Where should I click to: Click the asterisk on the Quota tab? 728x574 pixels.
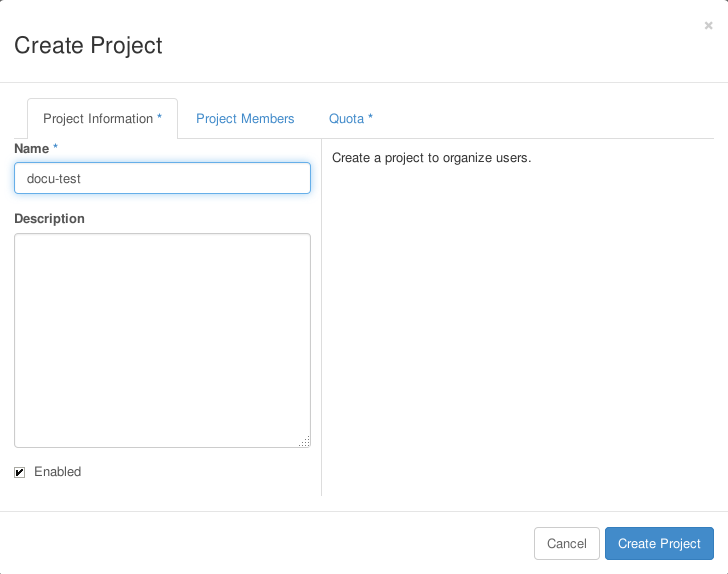click(370, 117)
